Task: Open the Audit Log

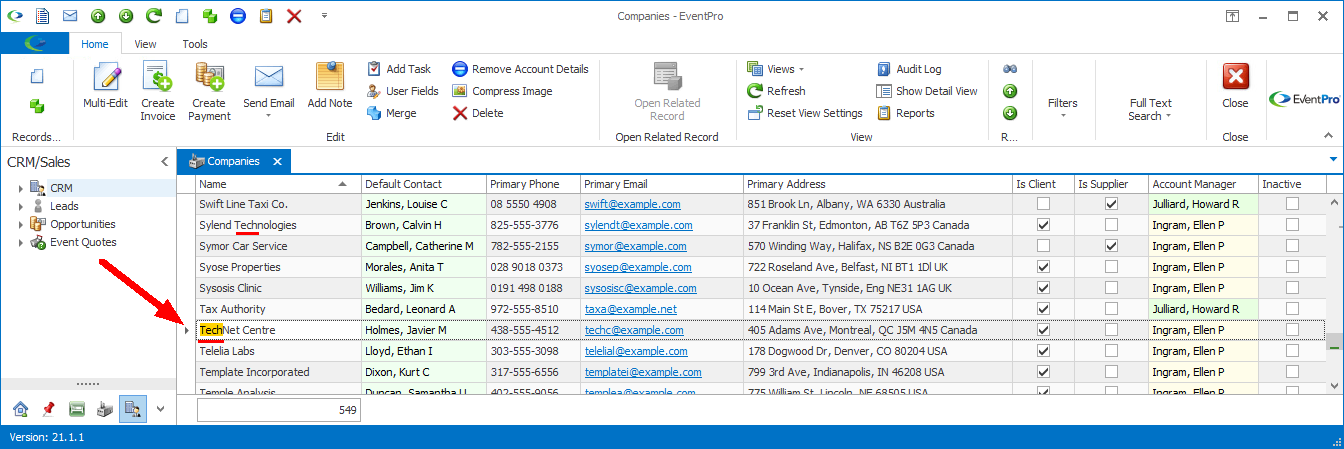Action: click(909, 69)
